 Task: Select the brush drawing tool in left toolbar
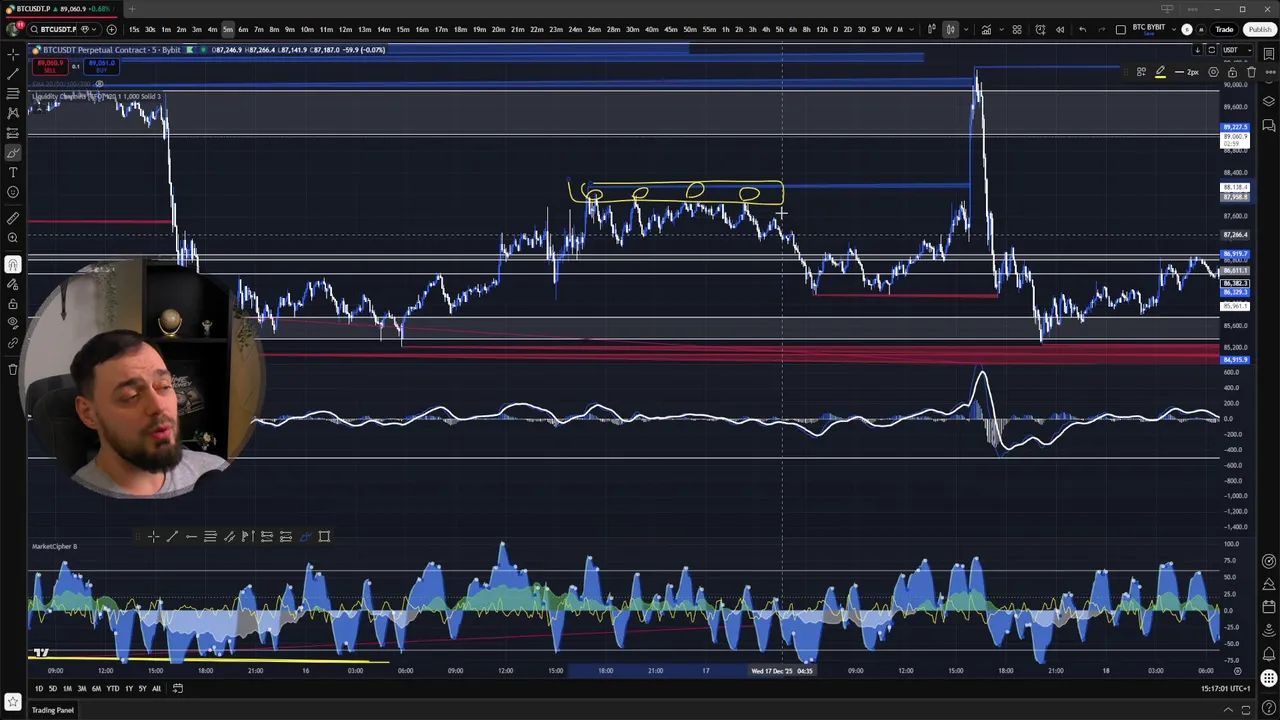pos(13,152)
